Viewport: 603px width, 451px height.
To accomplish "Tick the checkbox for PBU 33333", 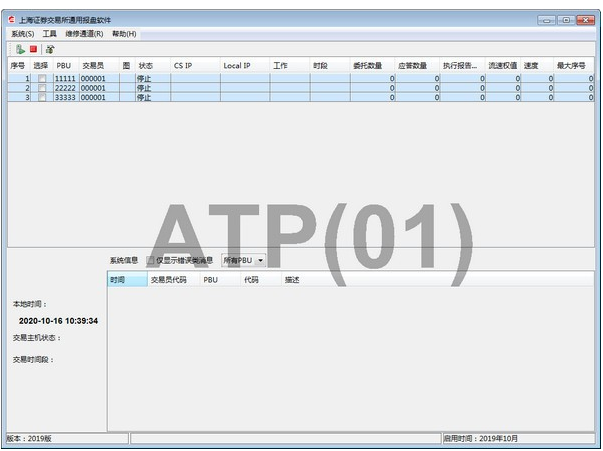I will tap(42, 97).
